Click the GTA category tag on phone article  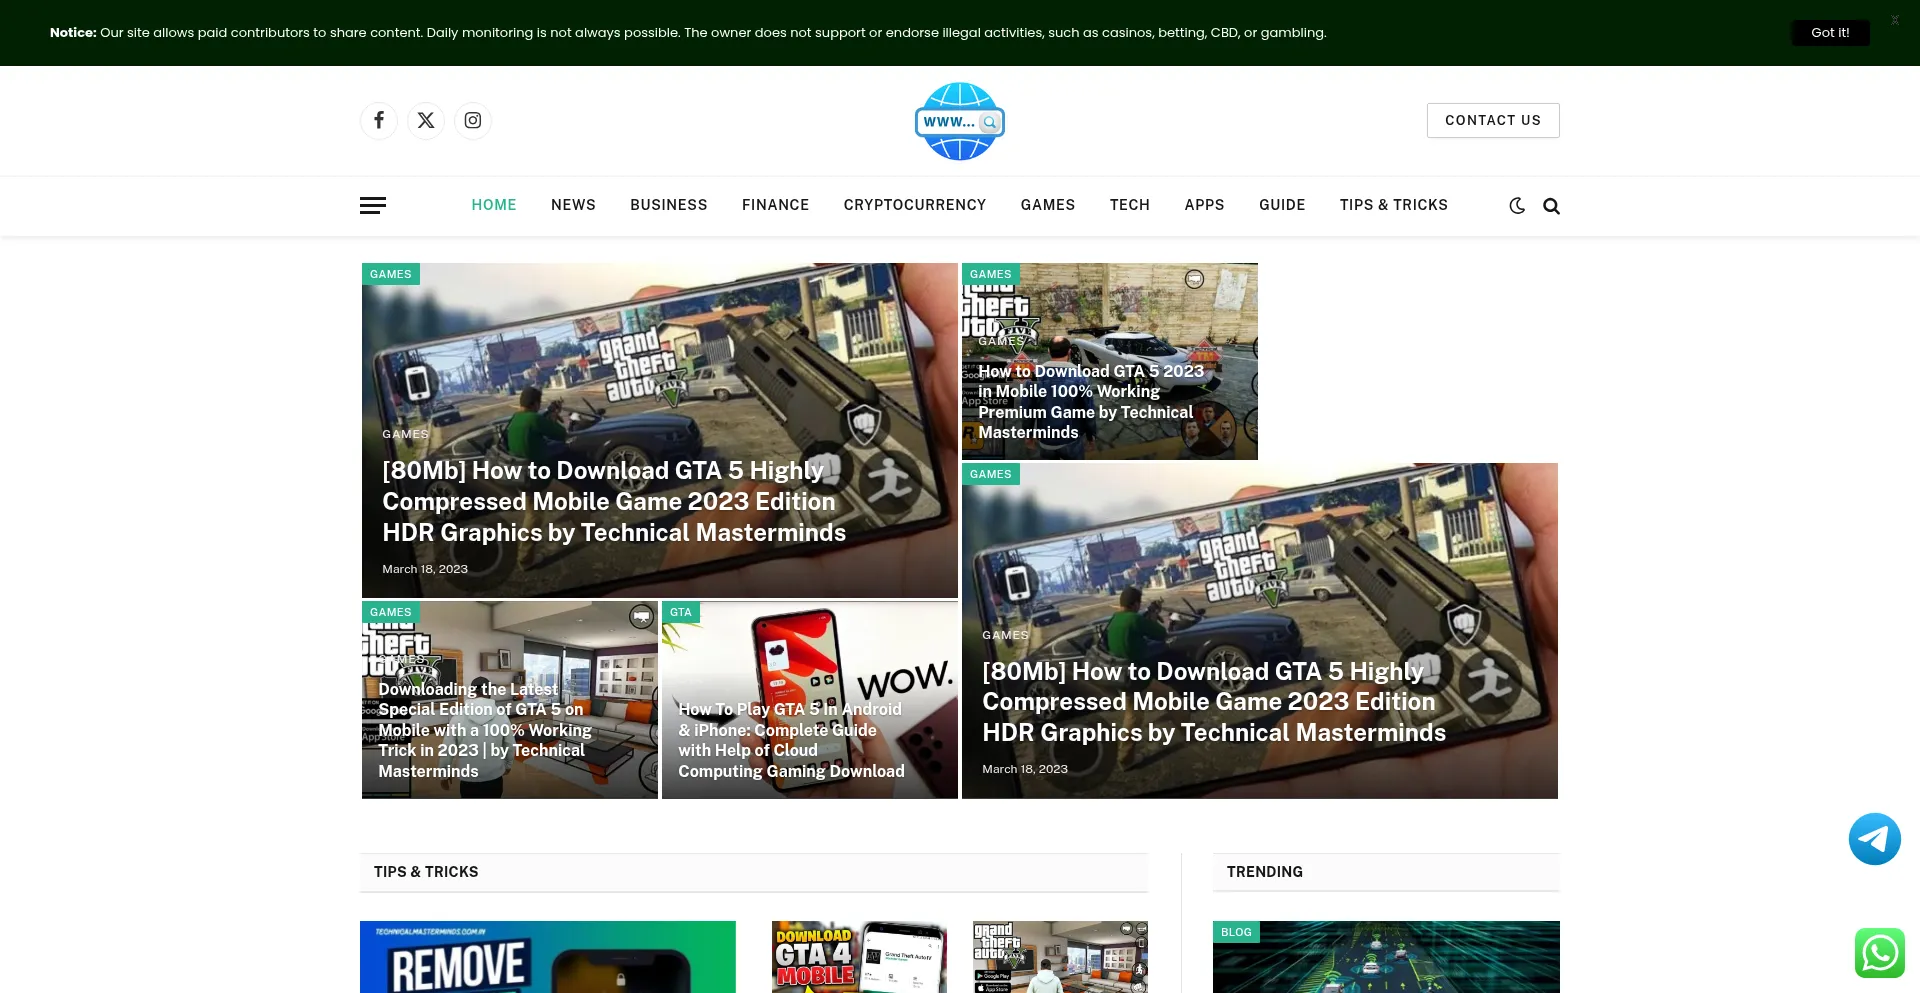(681, 612)
